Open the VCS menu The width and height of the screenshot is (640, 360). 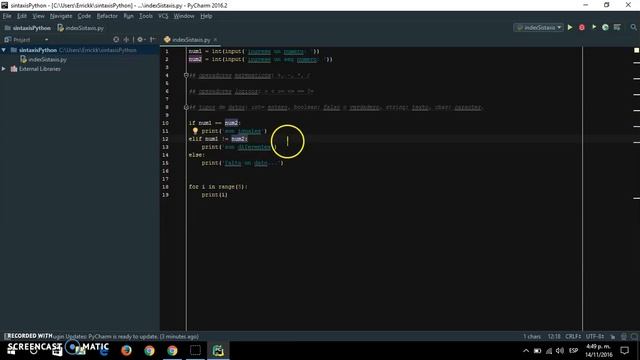point(163,16)
